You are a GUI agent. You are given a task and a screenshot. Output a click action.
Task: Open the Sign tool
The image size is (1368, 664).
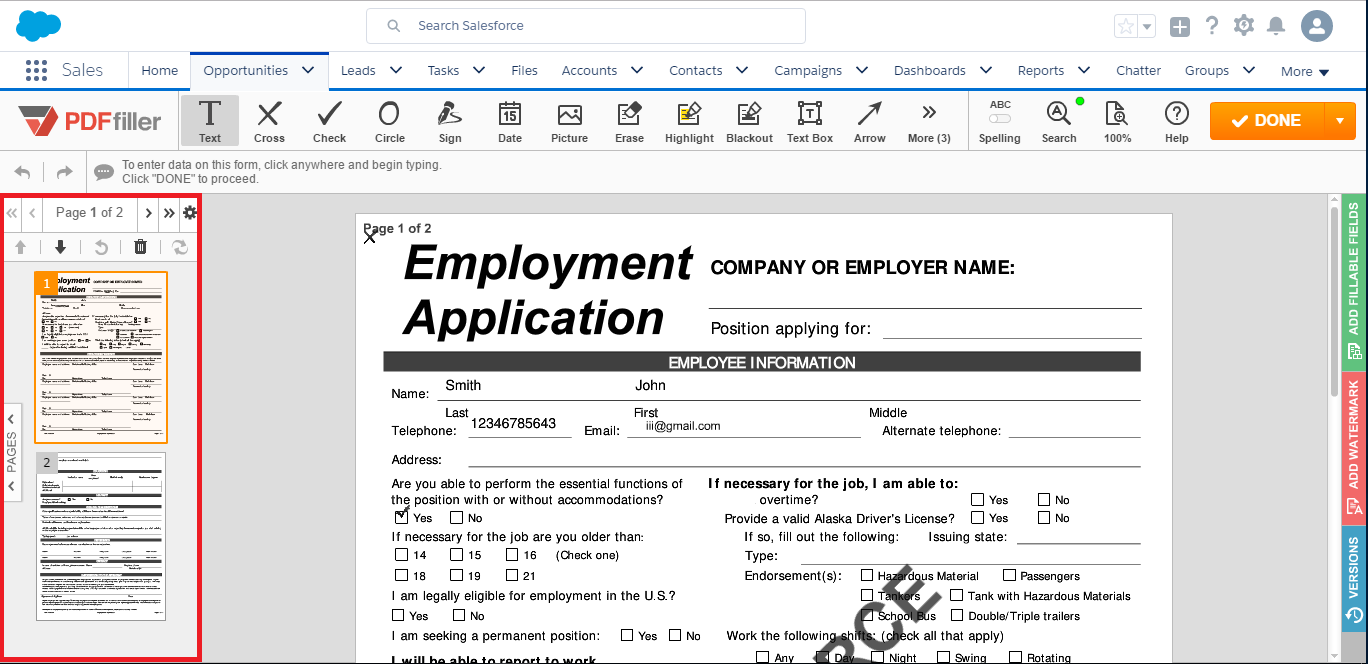tap(450, 121)
